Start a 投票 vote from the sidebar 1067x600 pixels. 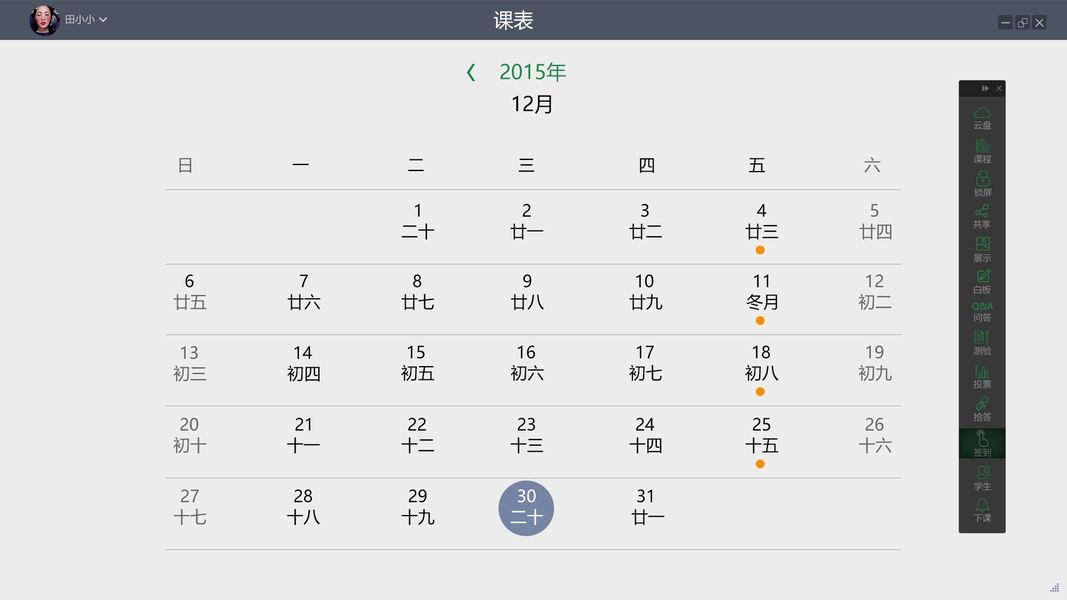click(x=982, y=376)
